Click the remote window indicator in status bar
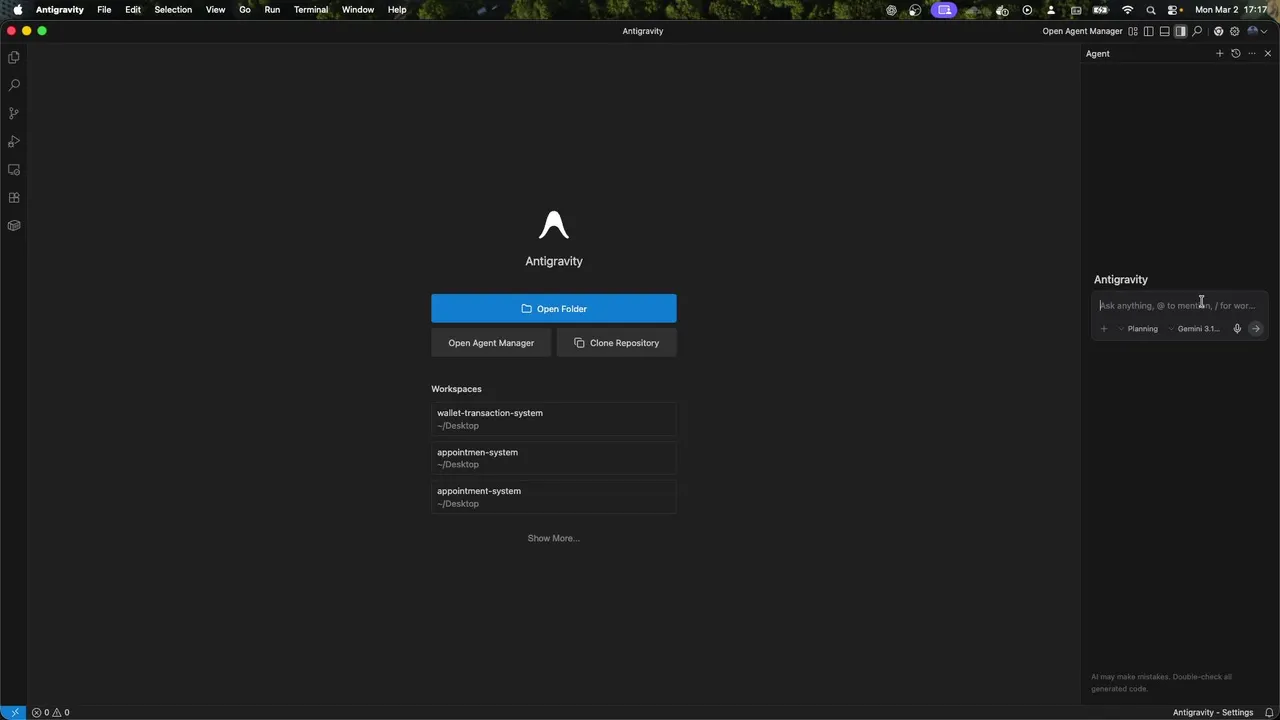The height and width of the screenshot is (720, 1280). pyautogui.click(x=14, y=712)
